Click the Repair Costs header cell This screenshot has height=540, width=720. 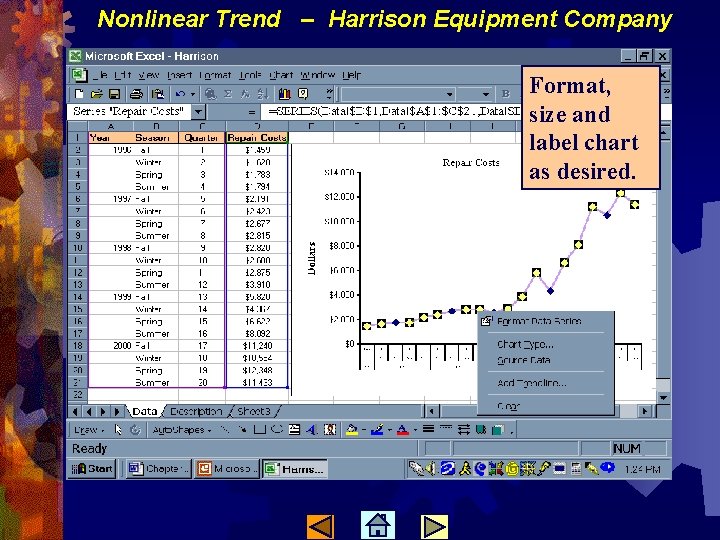pyautogui.click(x=257, y=138)
